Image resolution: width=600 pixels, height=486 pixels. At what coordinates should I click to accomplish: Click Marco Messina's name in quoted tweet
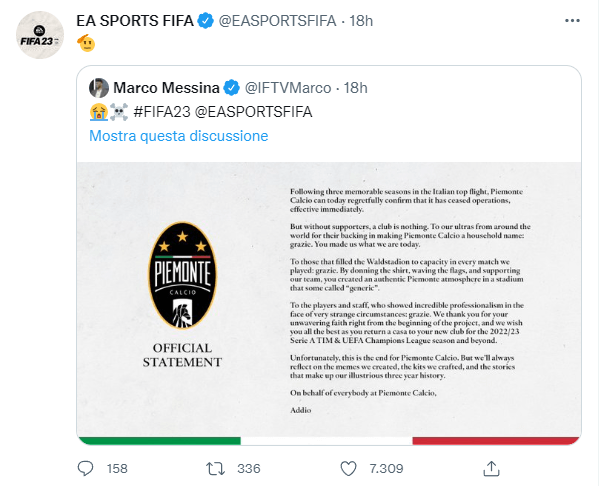pos(168,87)
